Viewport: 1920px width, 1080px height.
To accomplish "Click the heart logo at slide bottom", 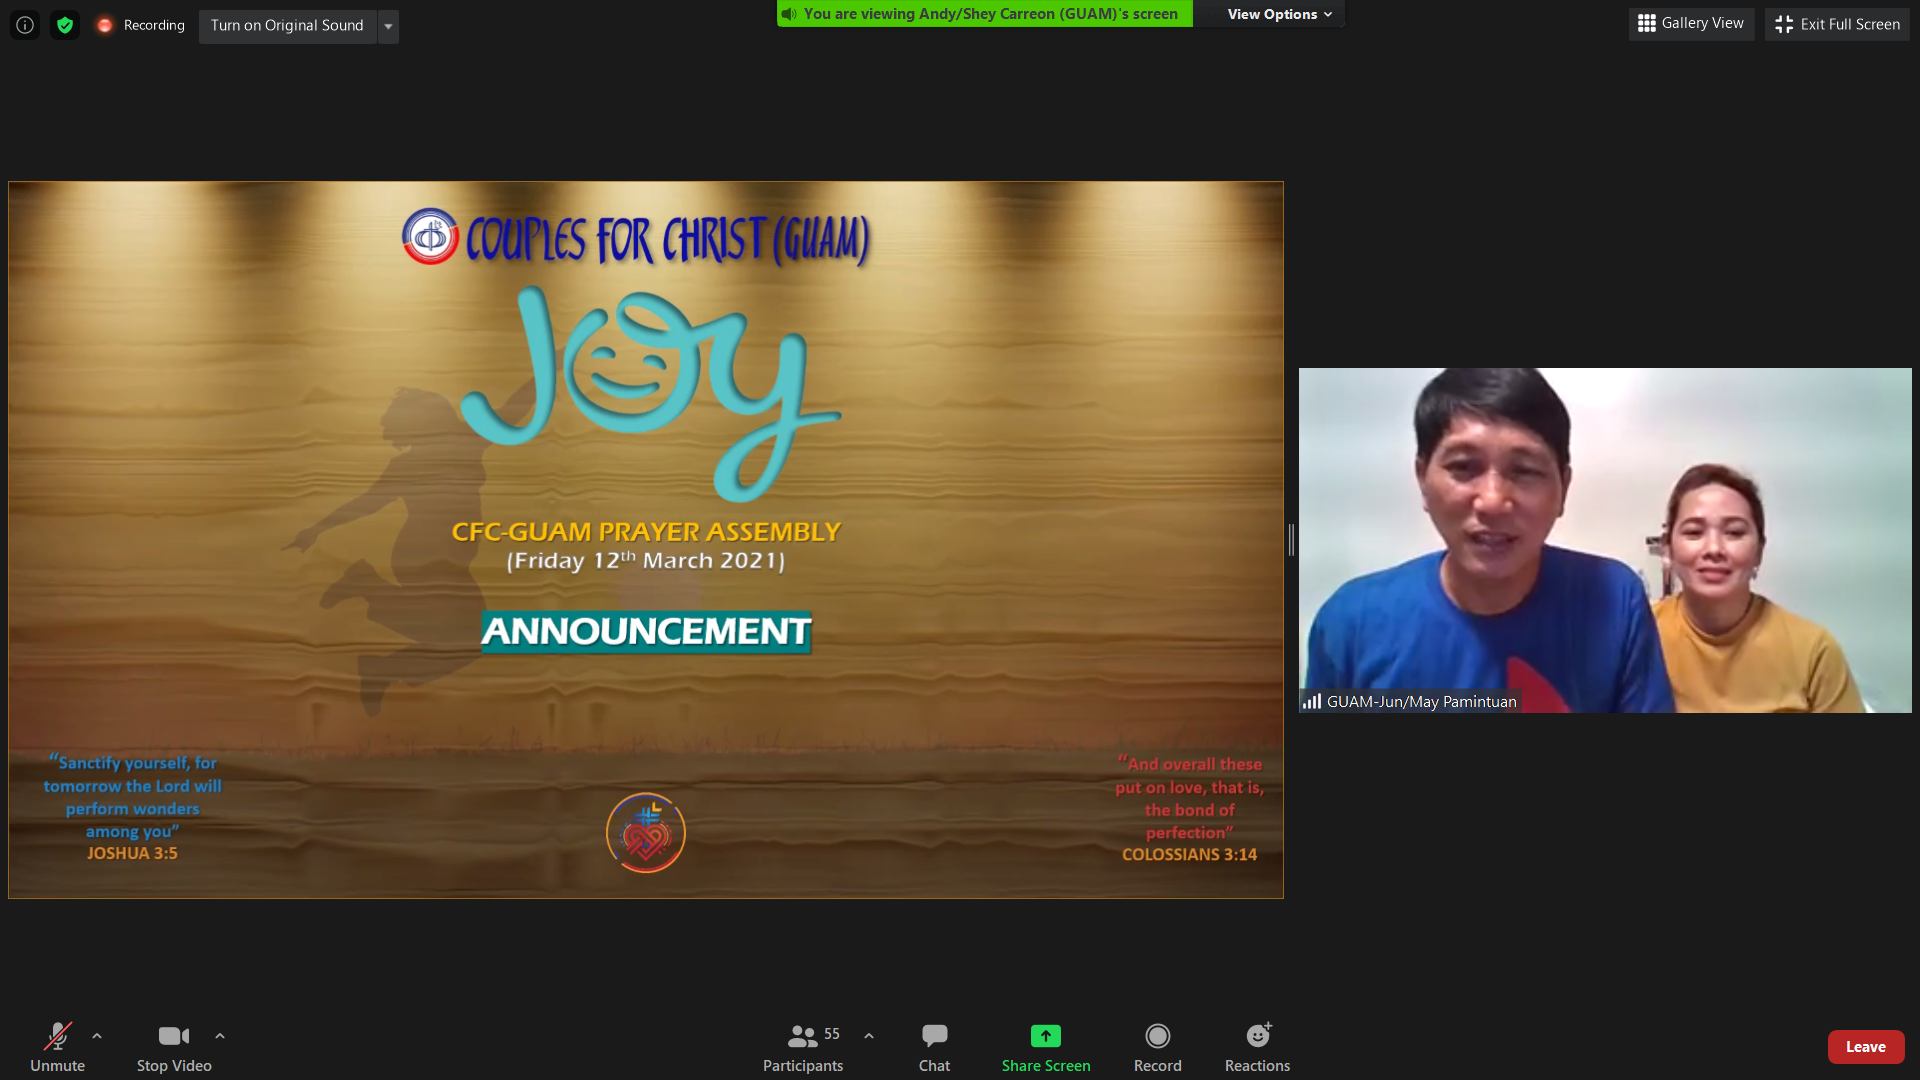I will (x=646, y=833).
